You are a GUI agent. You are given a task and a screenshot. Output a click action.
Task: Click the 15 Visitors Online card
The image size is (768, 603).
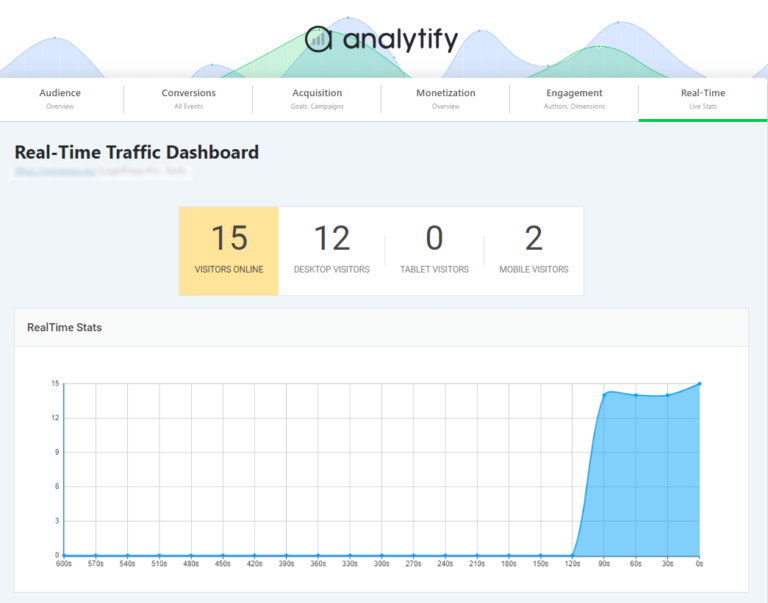229,251
